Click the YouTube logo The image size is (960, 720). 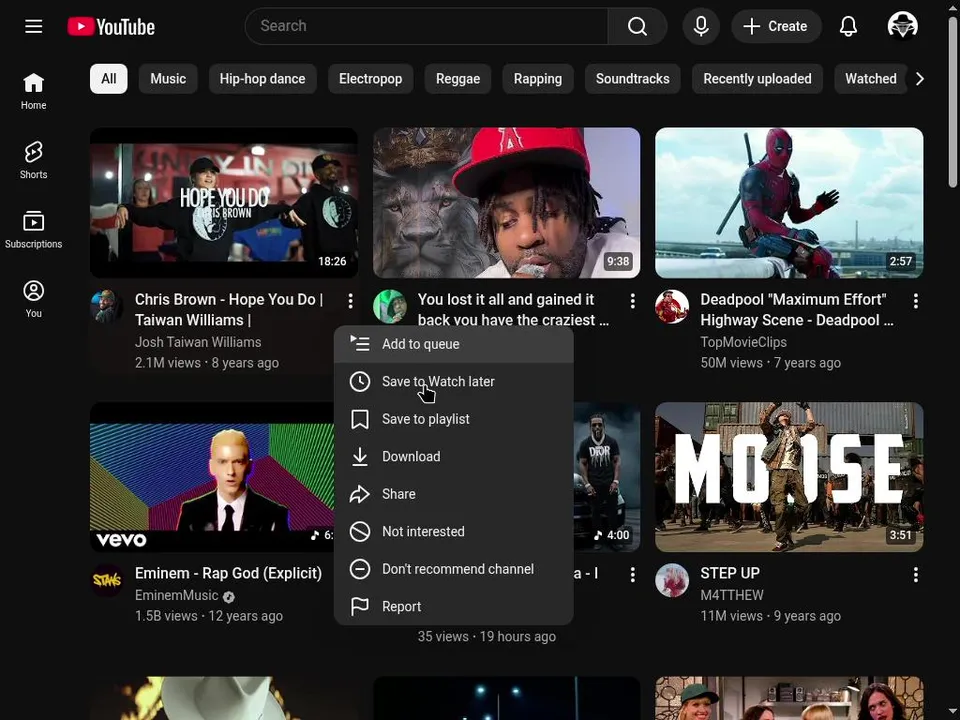pos(111,26)
